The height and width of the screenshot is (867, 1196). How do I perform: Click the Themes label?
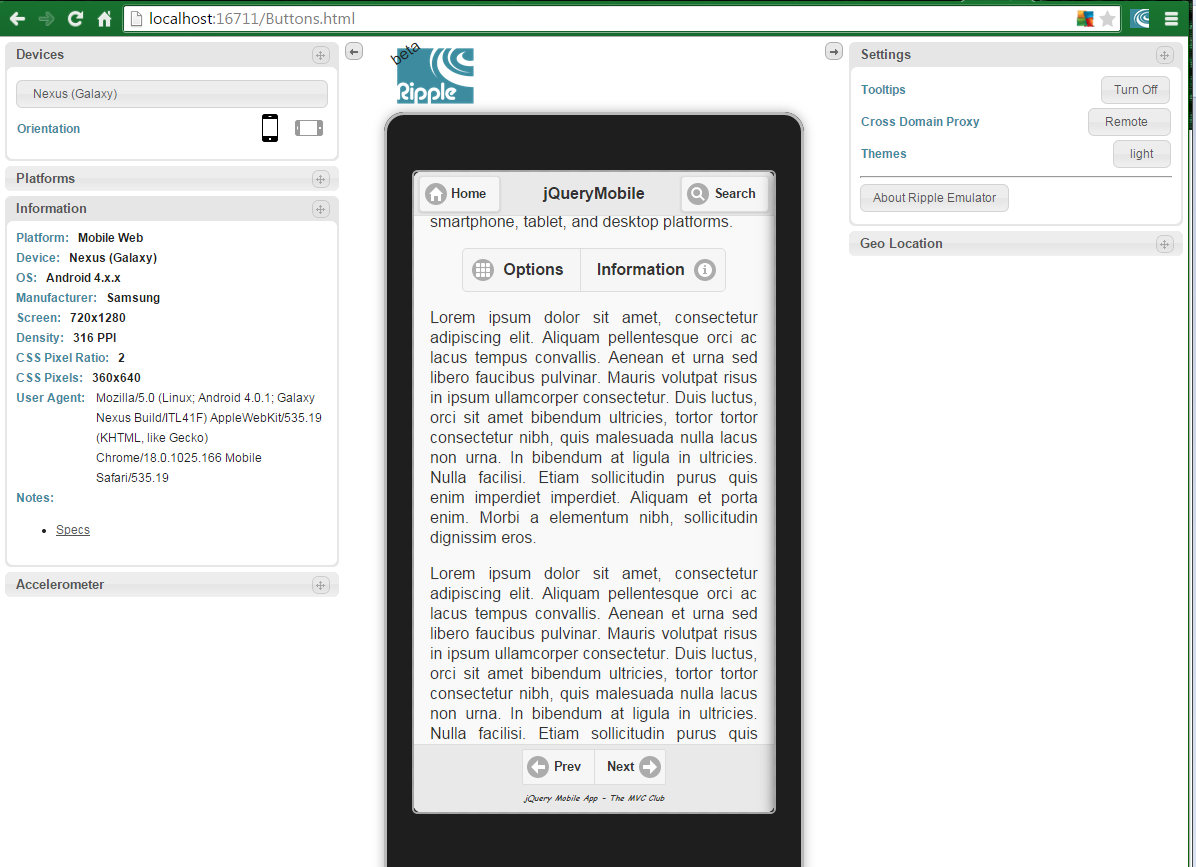tap(883, 154)
